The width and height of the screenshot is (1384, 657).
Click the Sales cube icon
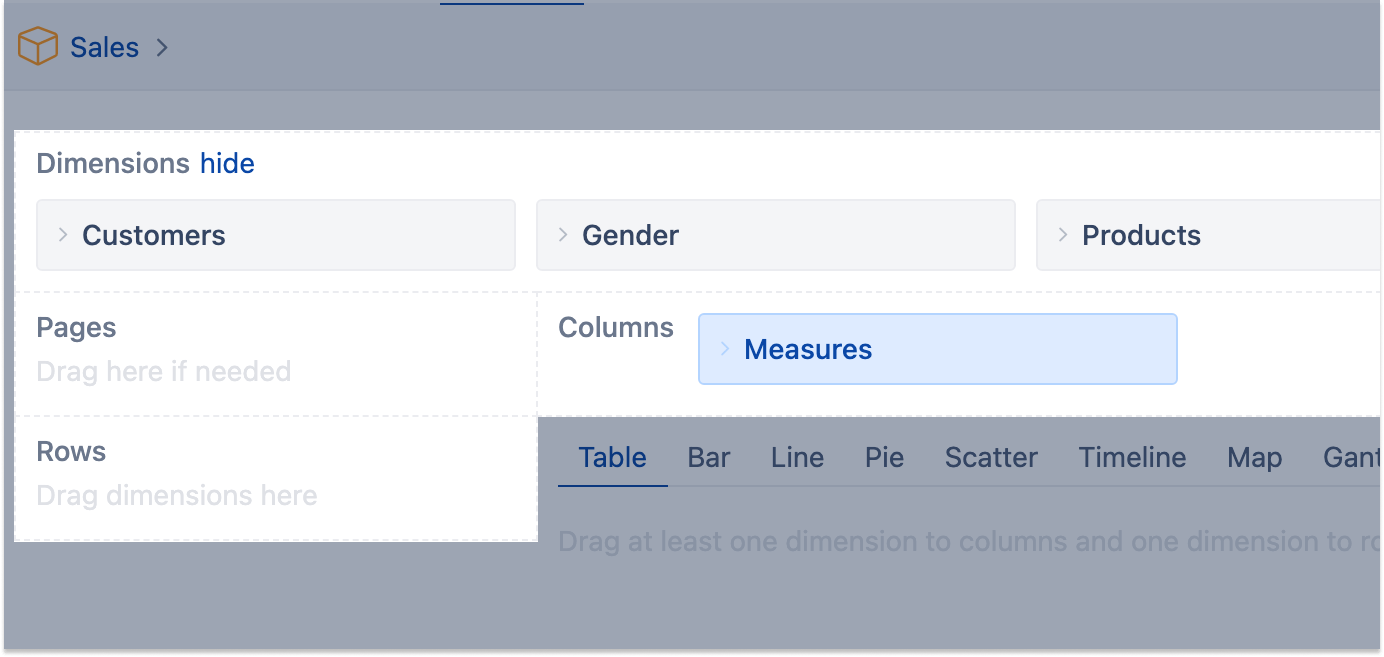tap(38, 46)
